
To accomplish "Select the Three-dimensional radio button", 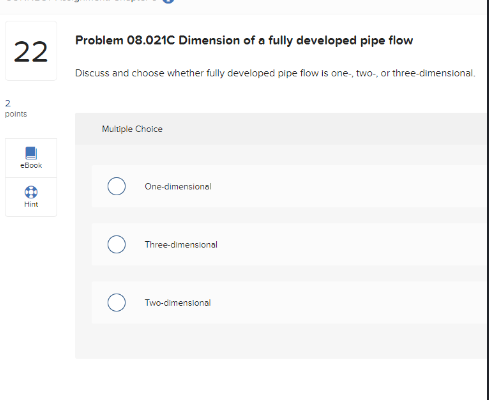I will click(x=117, y=244).
